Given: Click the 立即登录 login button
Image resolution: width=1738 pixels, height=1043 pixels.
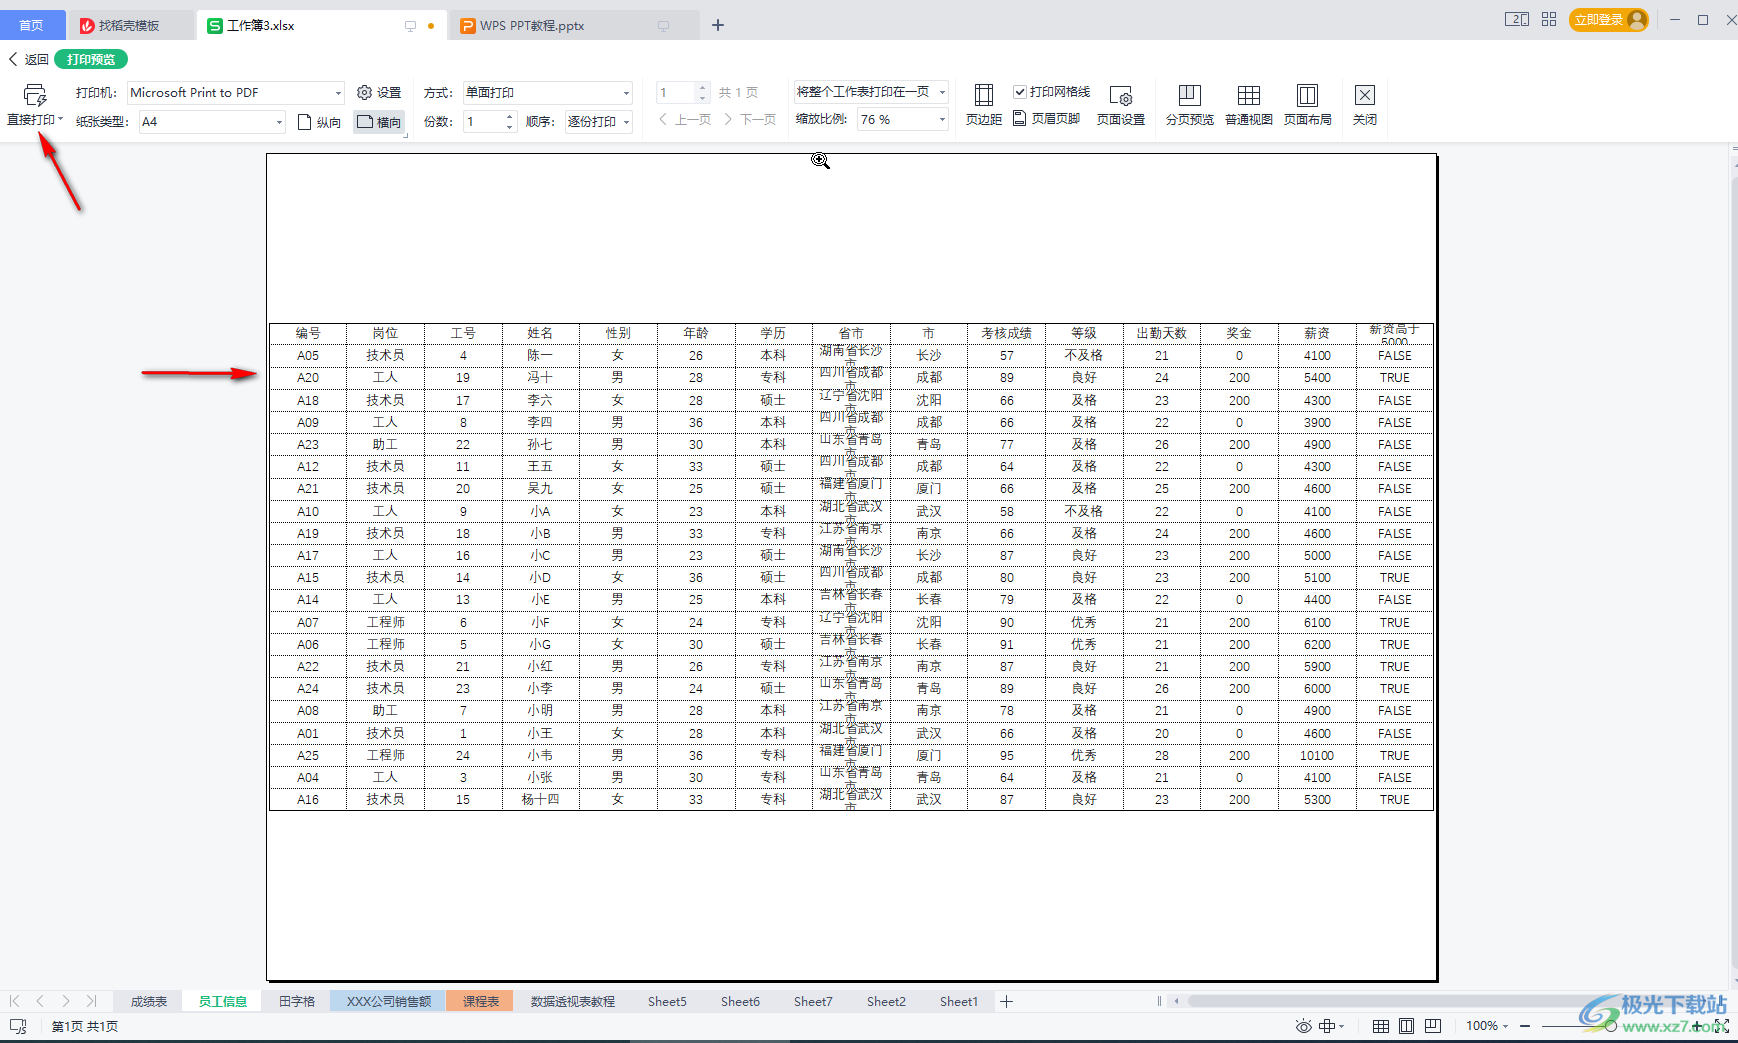Looking at the screenshot, I should 1608,20.
